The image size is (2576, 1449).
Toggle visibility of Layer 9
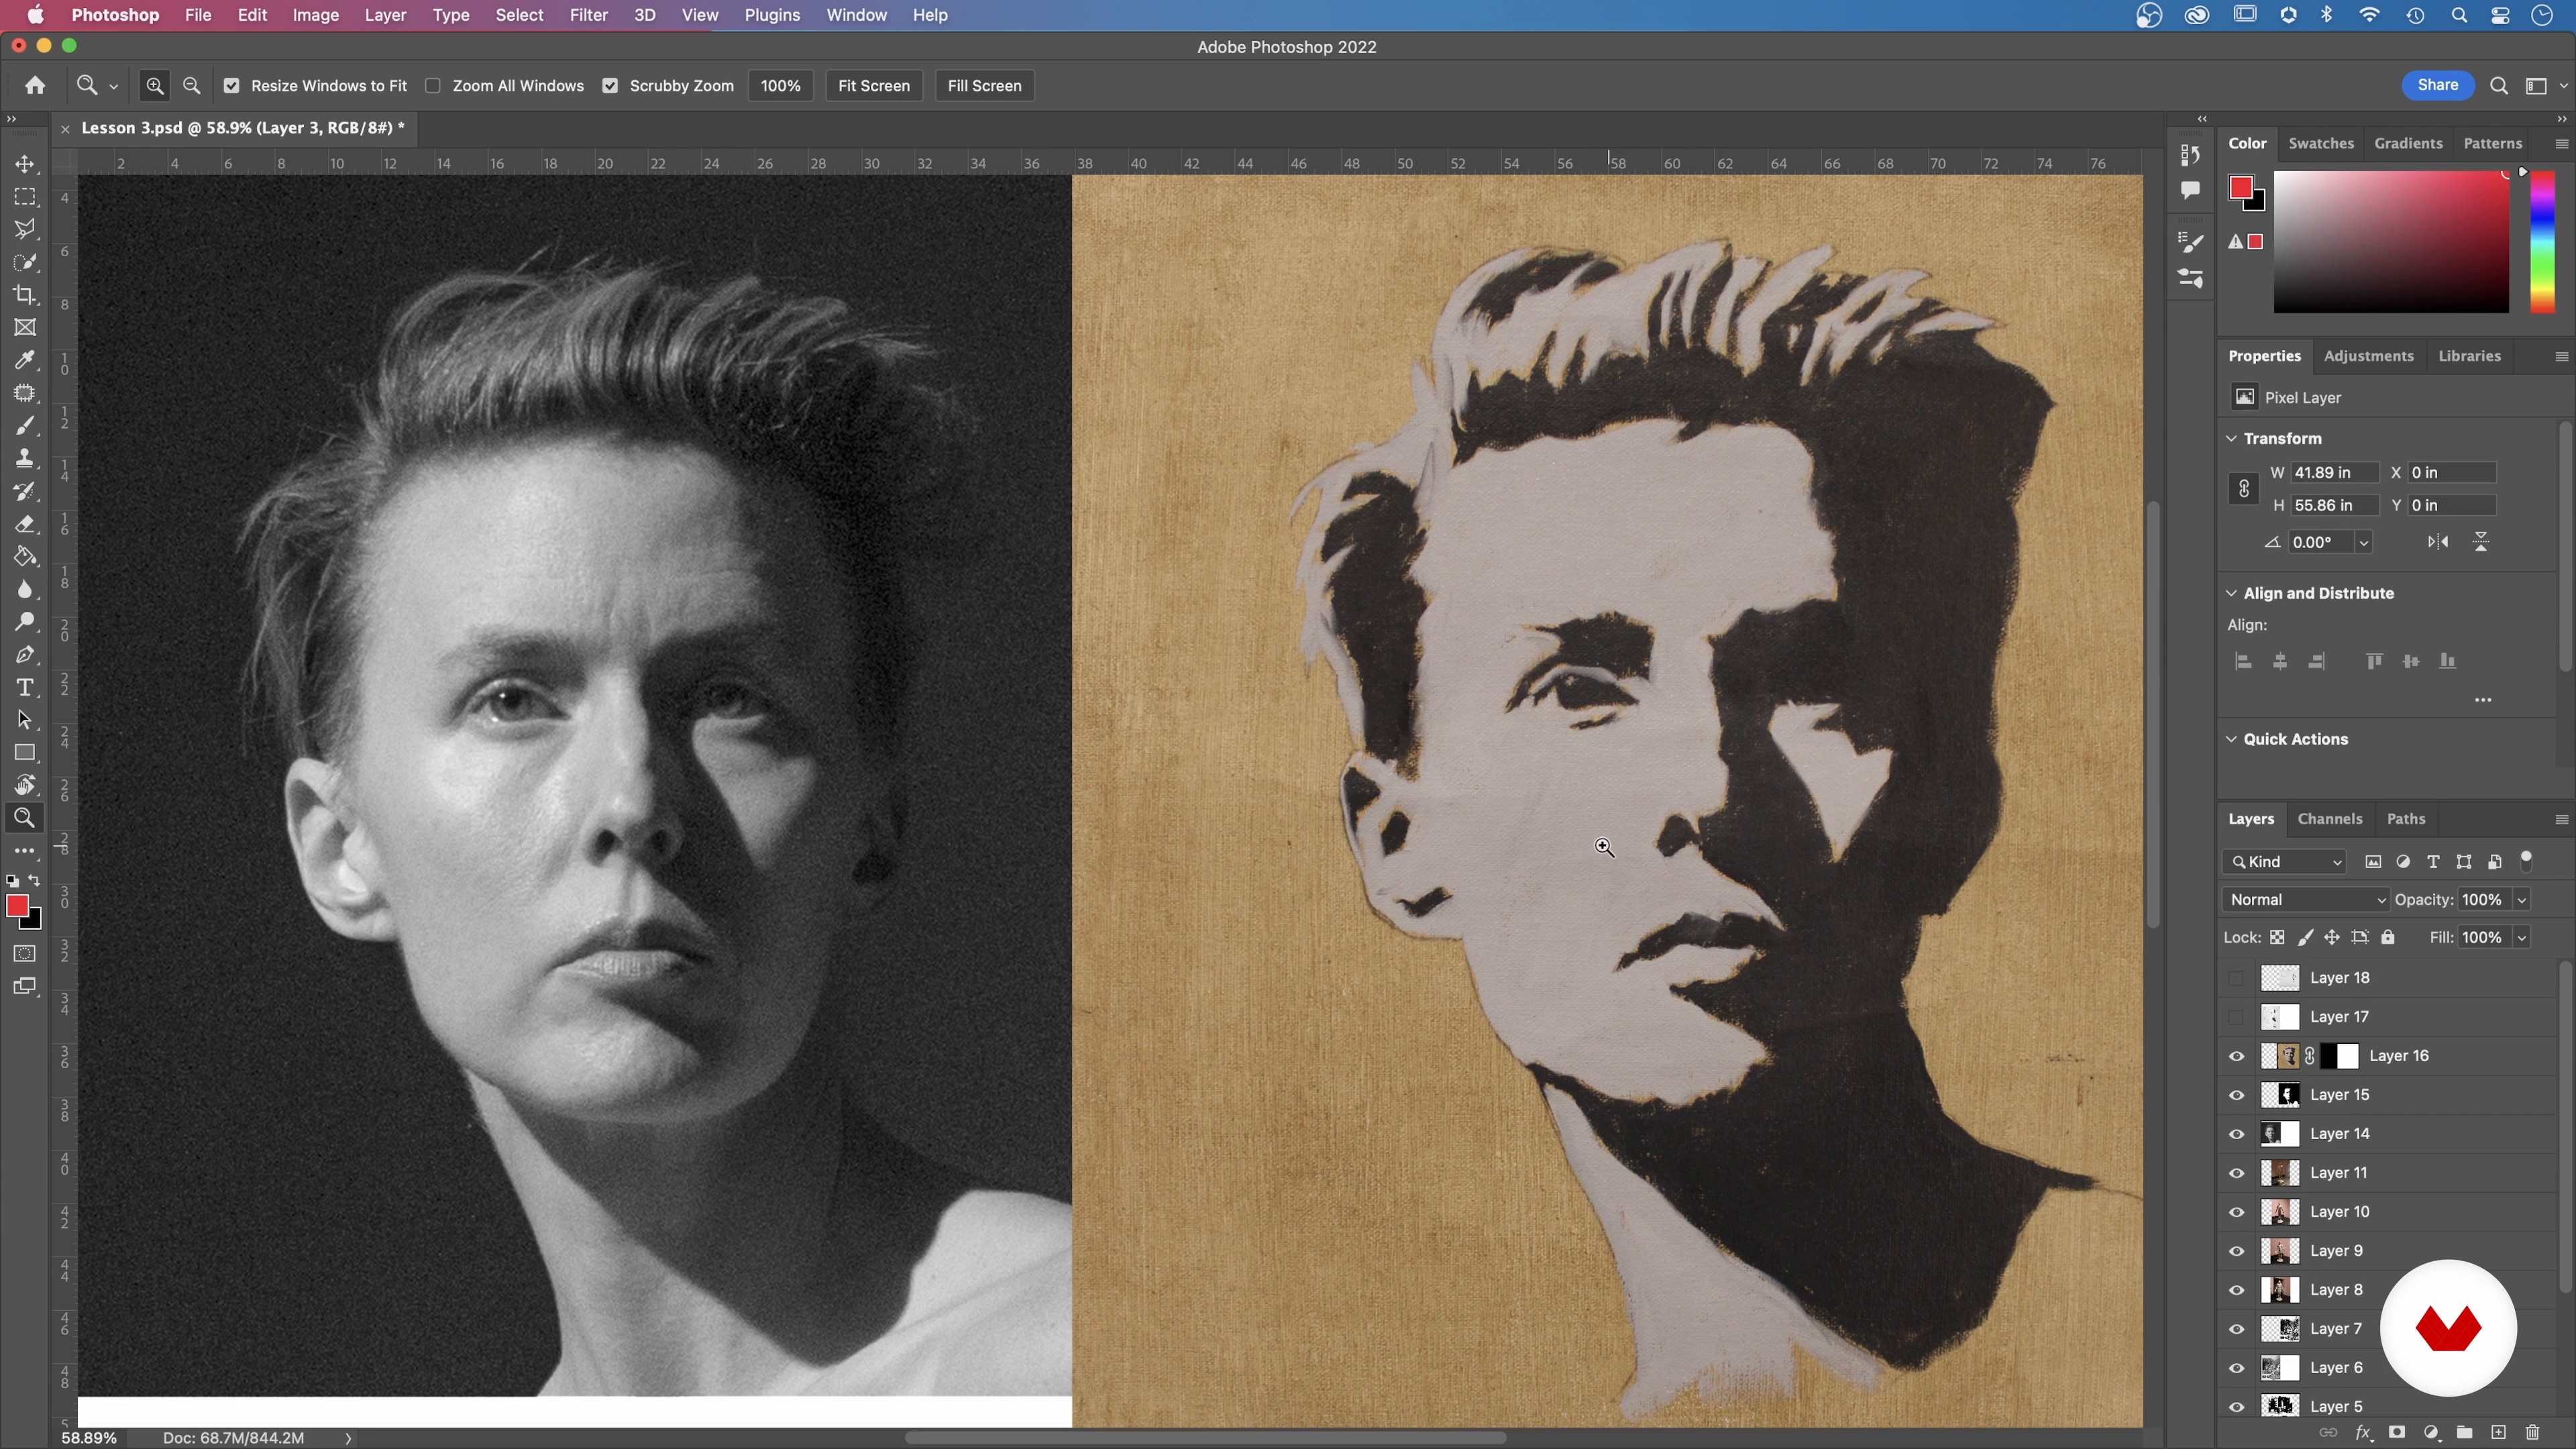click(x=2236, y=1251)
